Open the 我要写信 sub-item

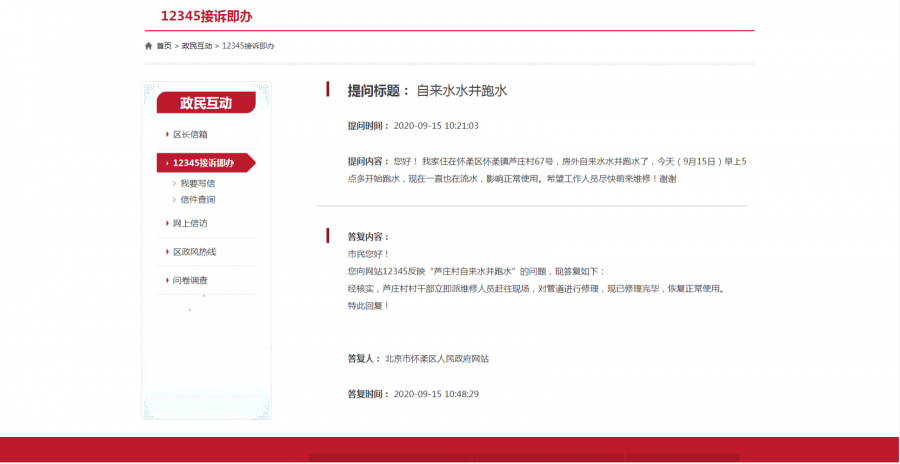click(x=197, y=184)
